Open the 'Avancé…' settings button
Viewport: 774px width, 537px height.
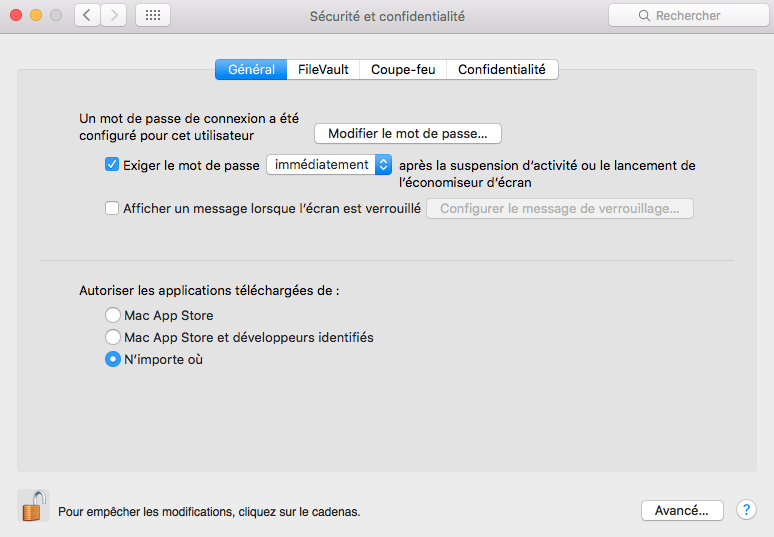[x=681, y=510]
